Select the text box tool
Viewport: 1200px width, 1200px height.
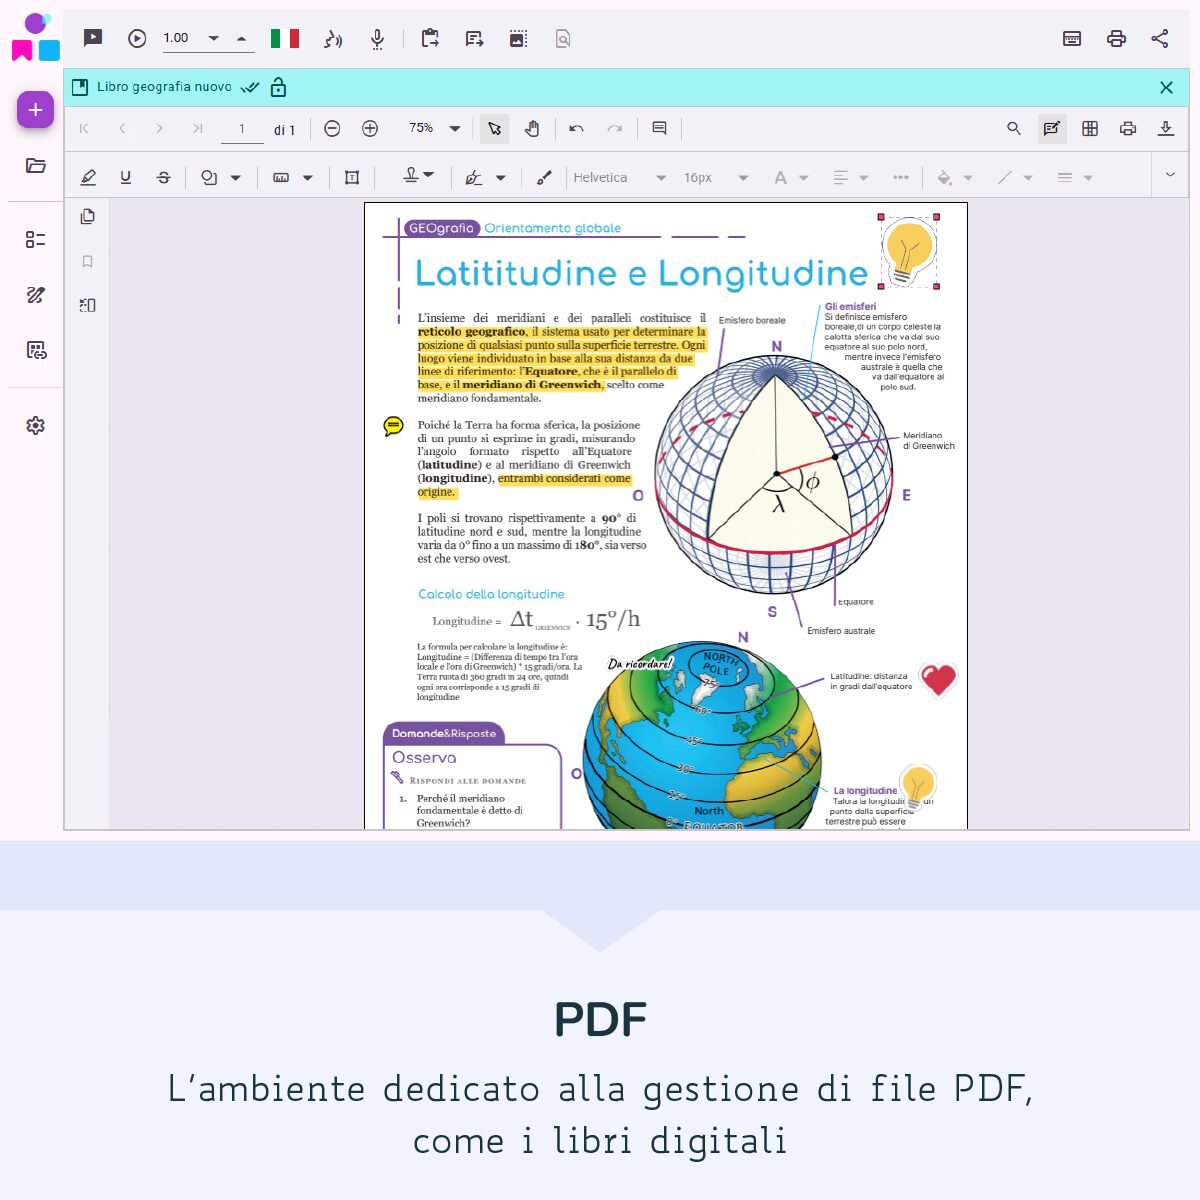[x=352, y=177]
